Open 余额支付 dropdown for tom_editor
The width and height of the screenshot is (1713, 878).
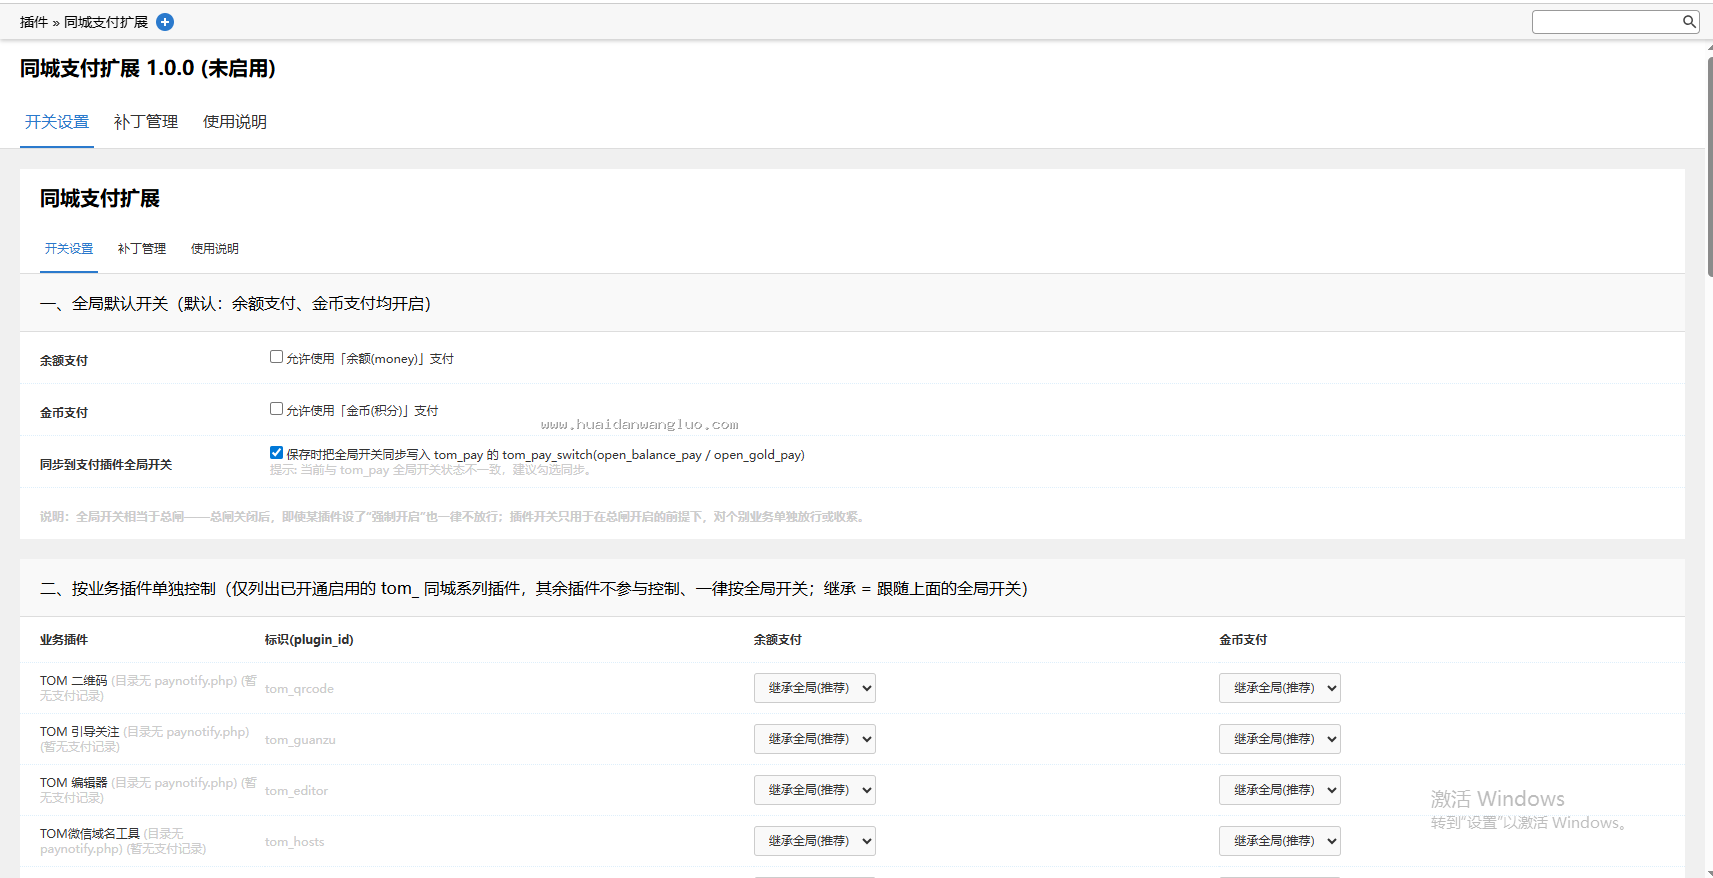815,790
